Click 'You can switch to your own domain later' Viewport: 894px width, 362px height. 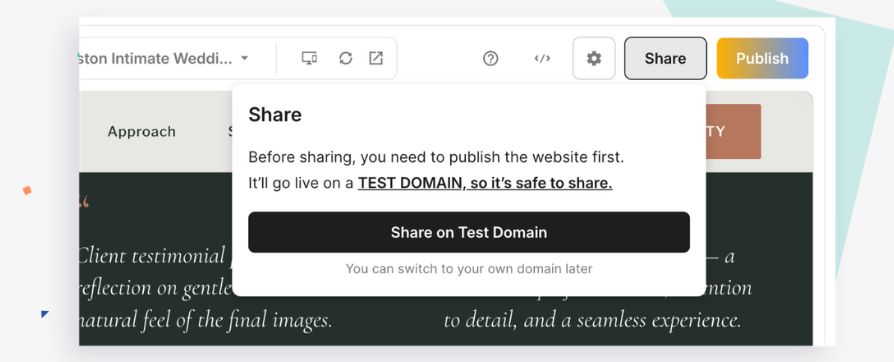tap(469, 269)
